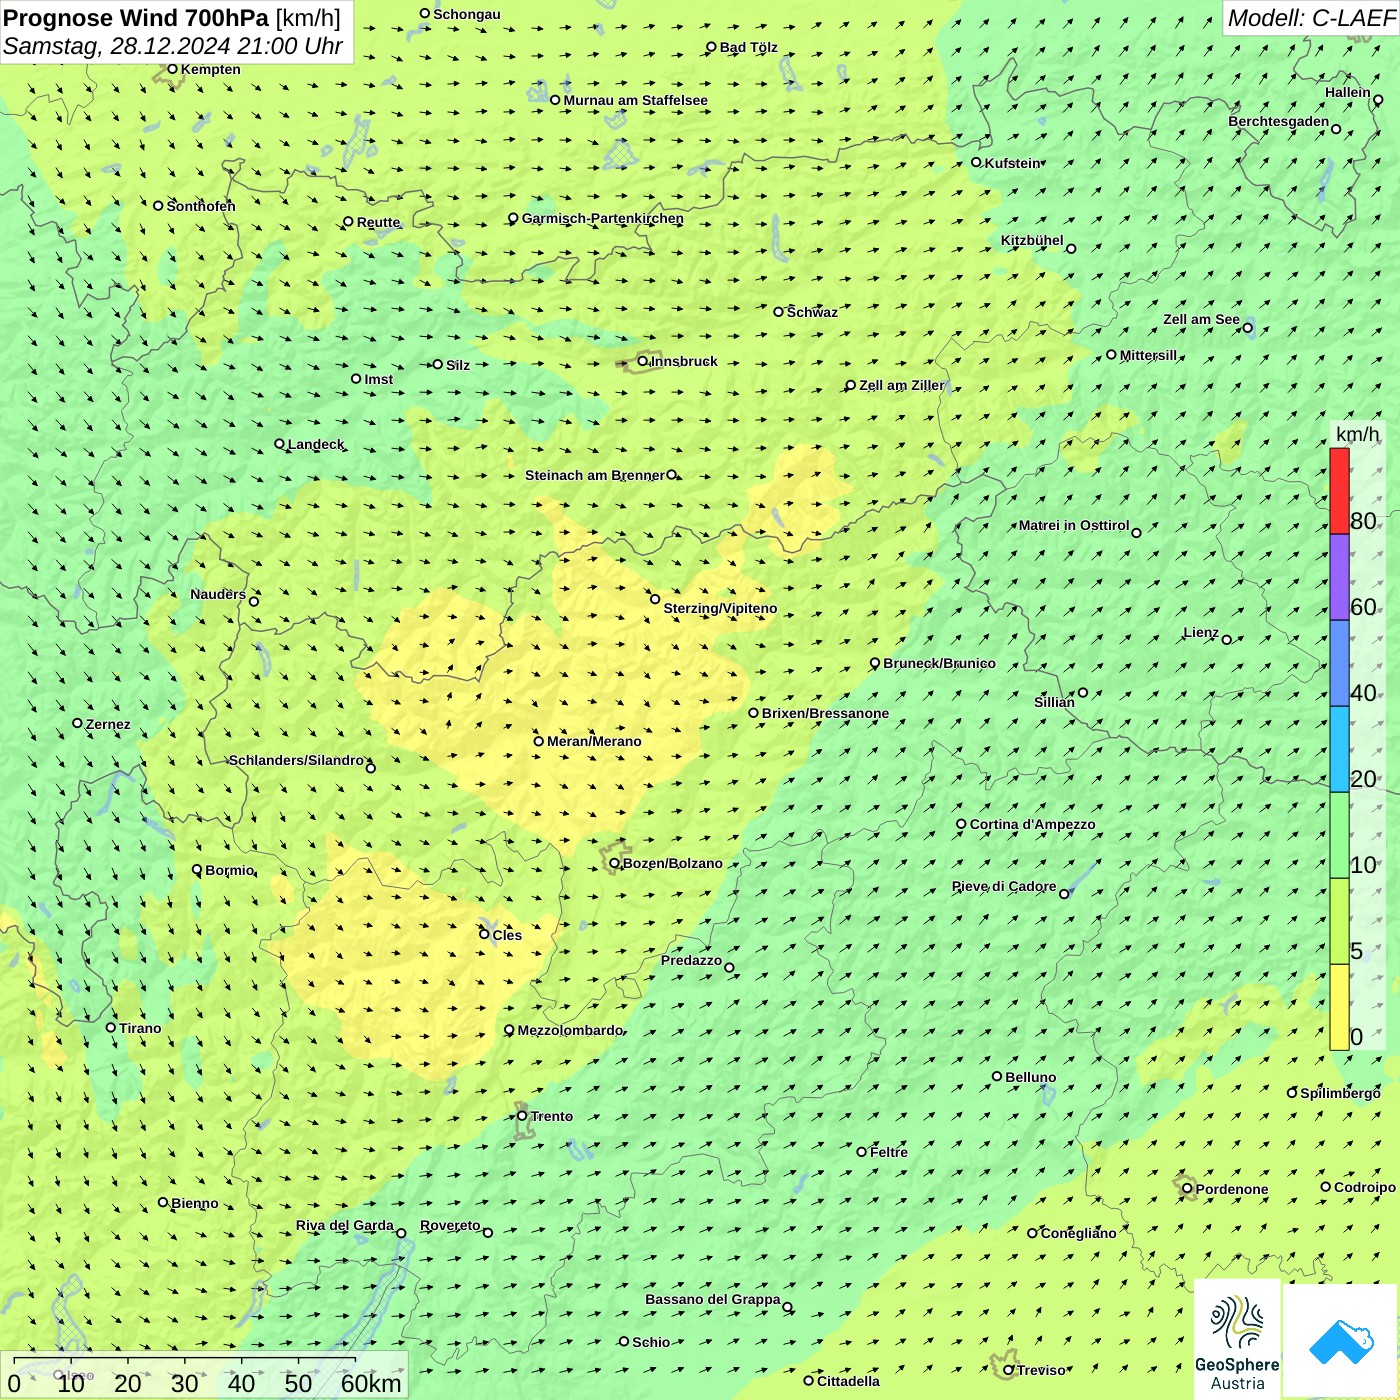Click the red 80 km/h legend color
Screen dimensions: 1400x1400
1339,491
